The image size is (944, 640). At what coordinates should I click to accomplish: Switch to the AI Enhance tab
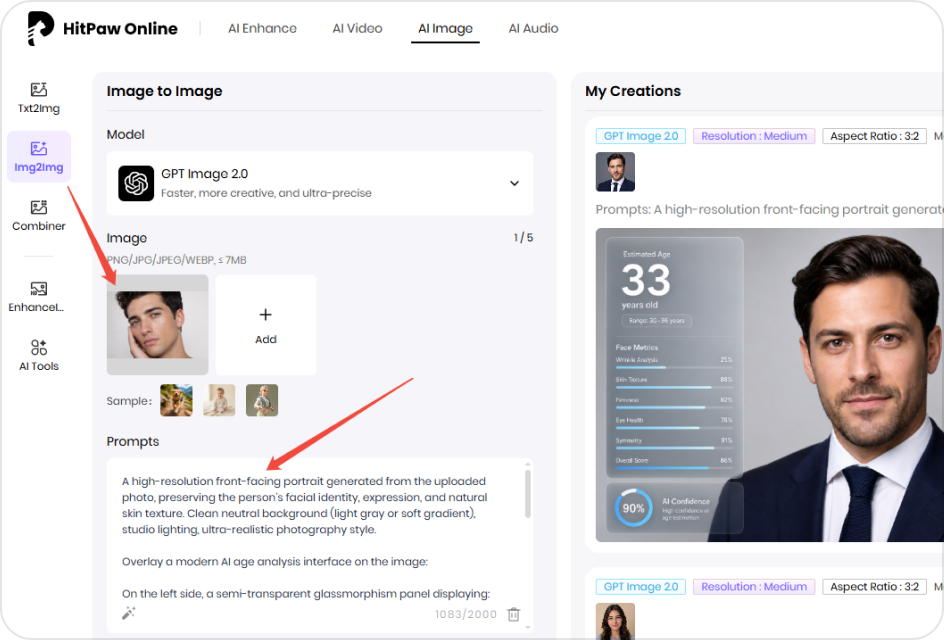pyautogui.click(x=262, y=28)
